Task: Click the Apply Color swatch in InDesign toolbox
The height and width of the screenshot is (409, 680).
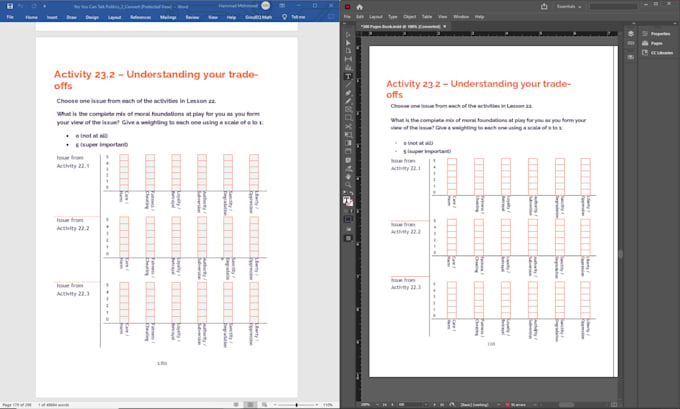Action: coord(348,219)
